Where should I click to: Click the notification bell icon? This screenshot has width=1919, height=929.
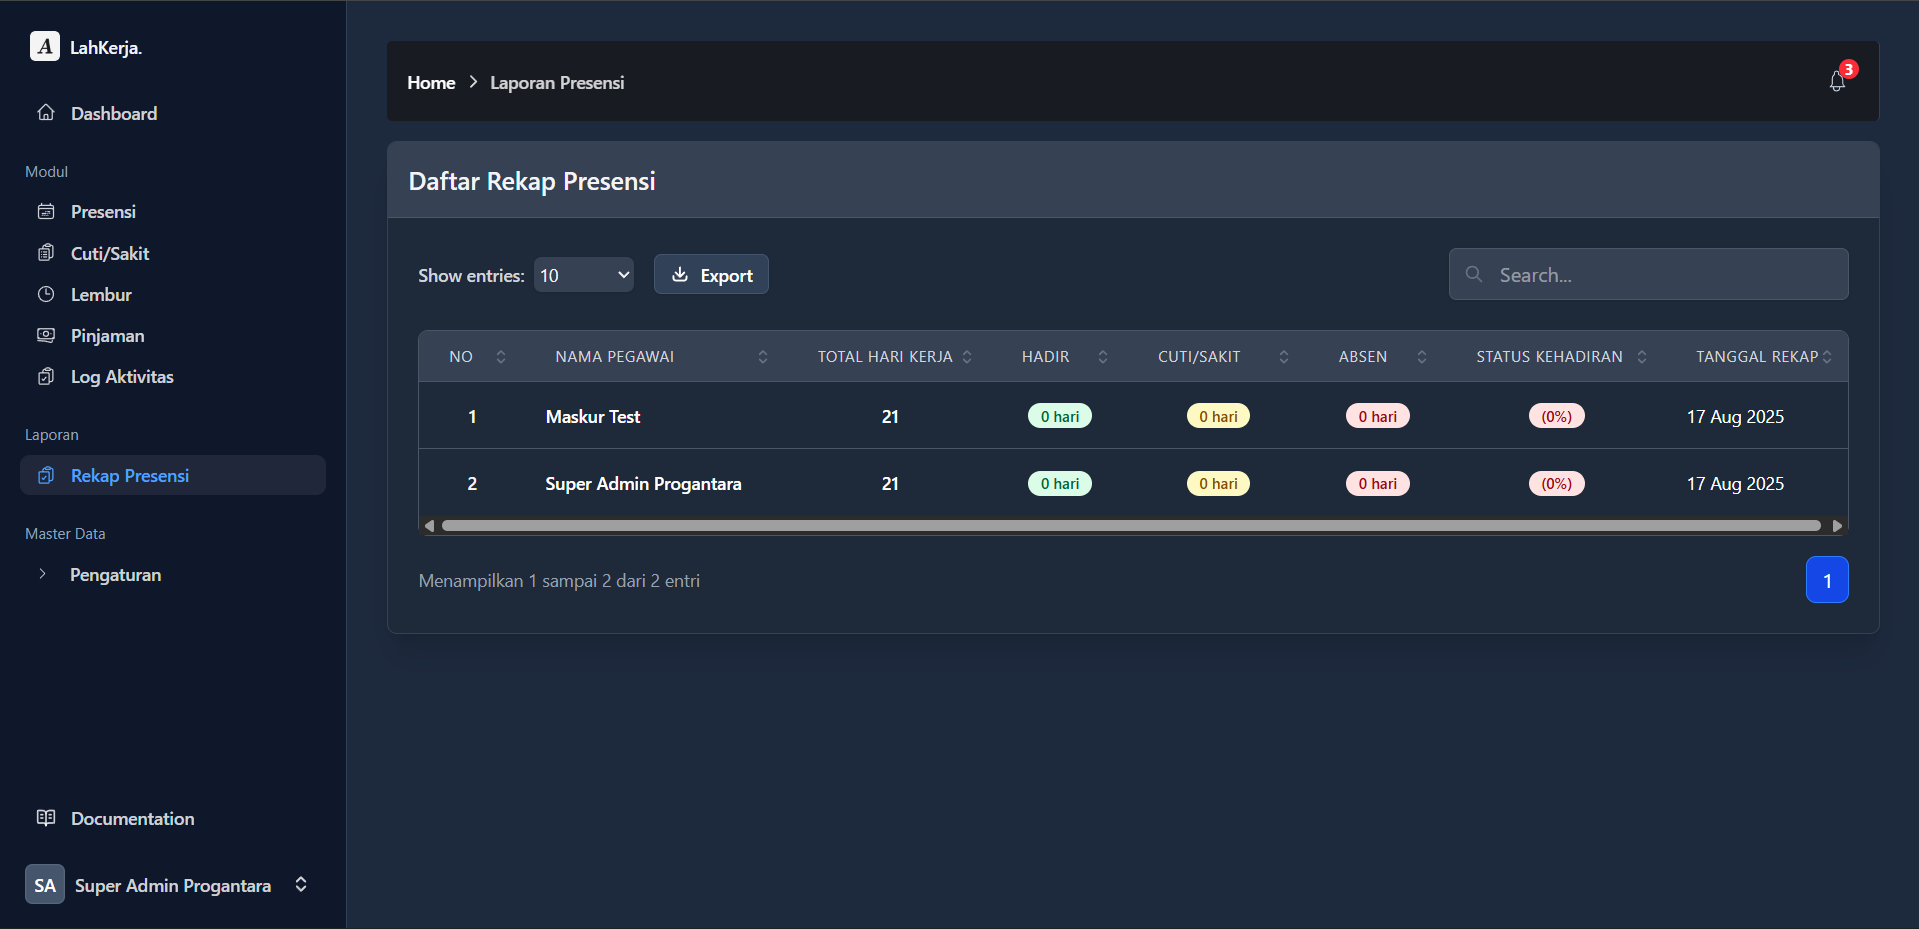[x=1837, y=81]
